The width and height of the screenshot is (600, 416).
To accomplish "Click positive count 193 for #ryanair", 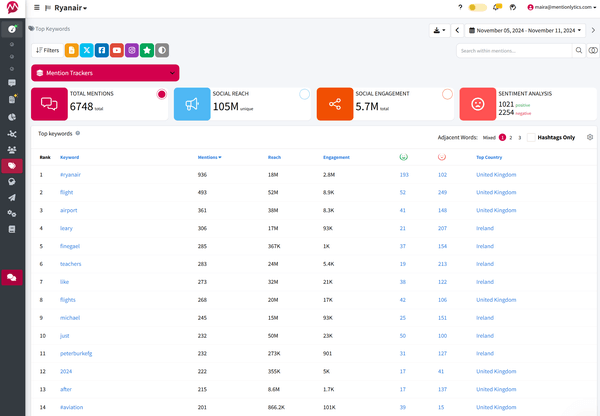I will click(x=404, y=175).
